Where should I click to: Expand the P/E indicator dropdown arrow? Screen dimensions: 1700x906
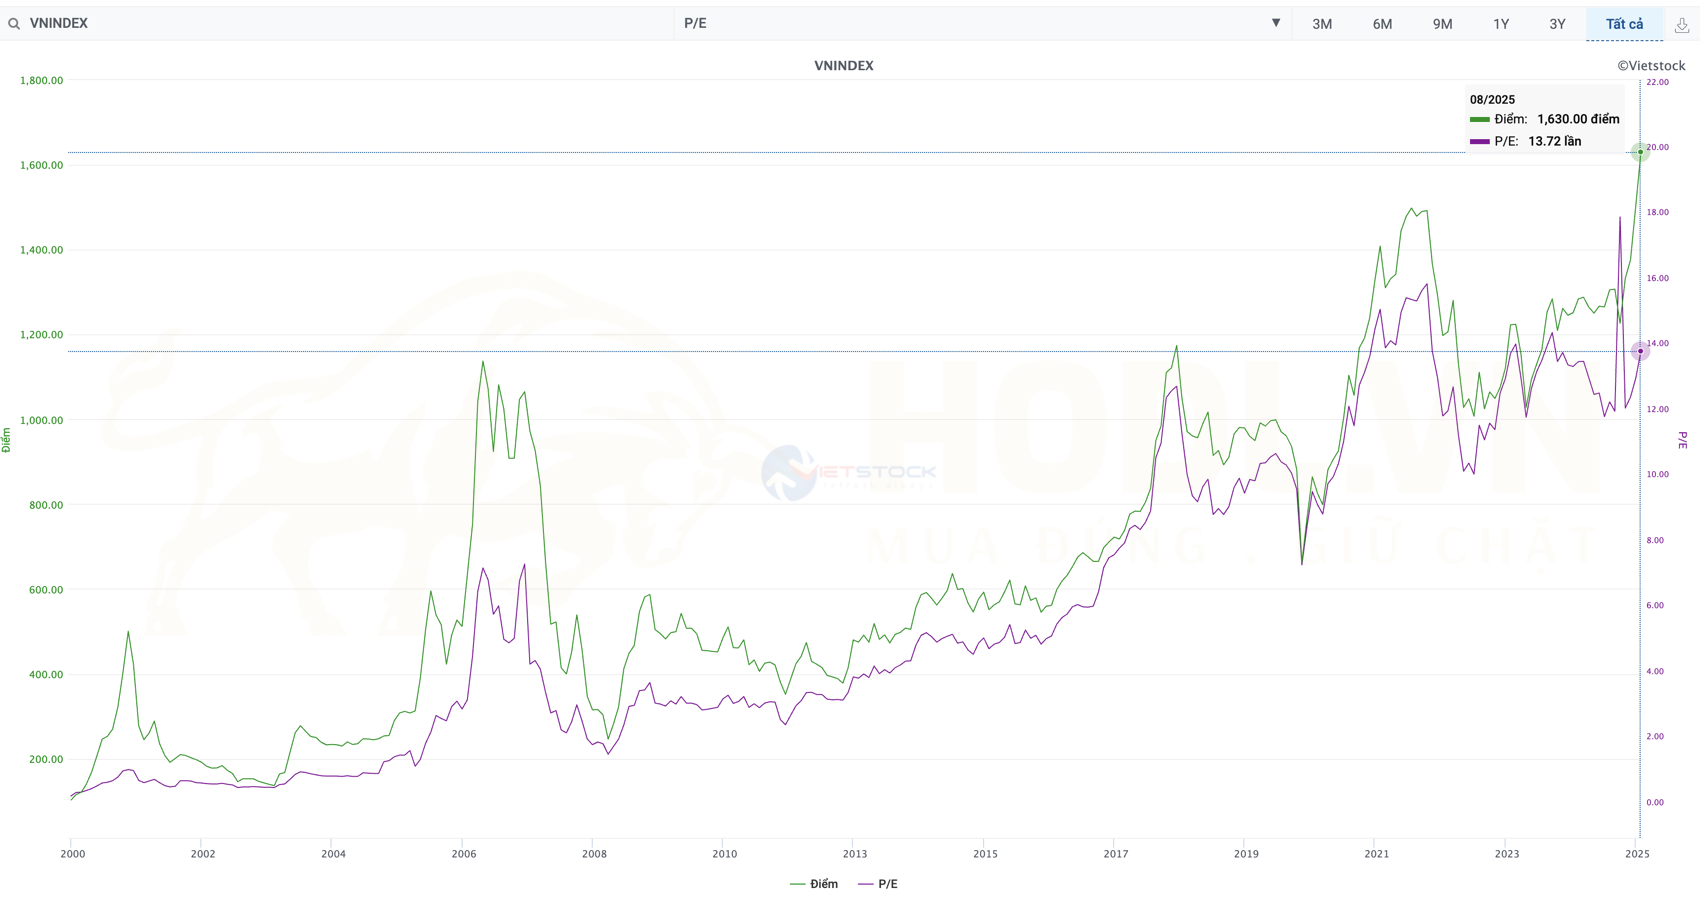click(x=1275, y=23)
